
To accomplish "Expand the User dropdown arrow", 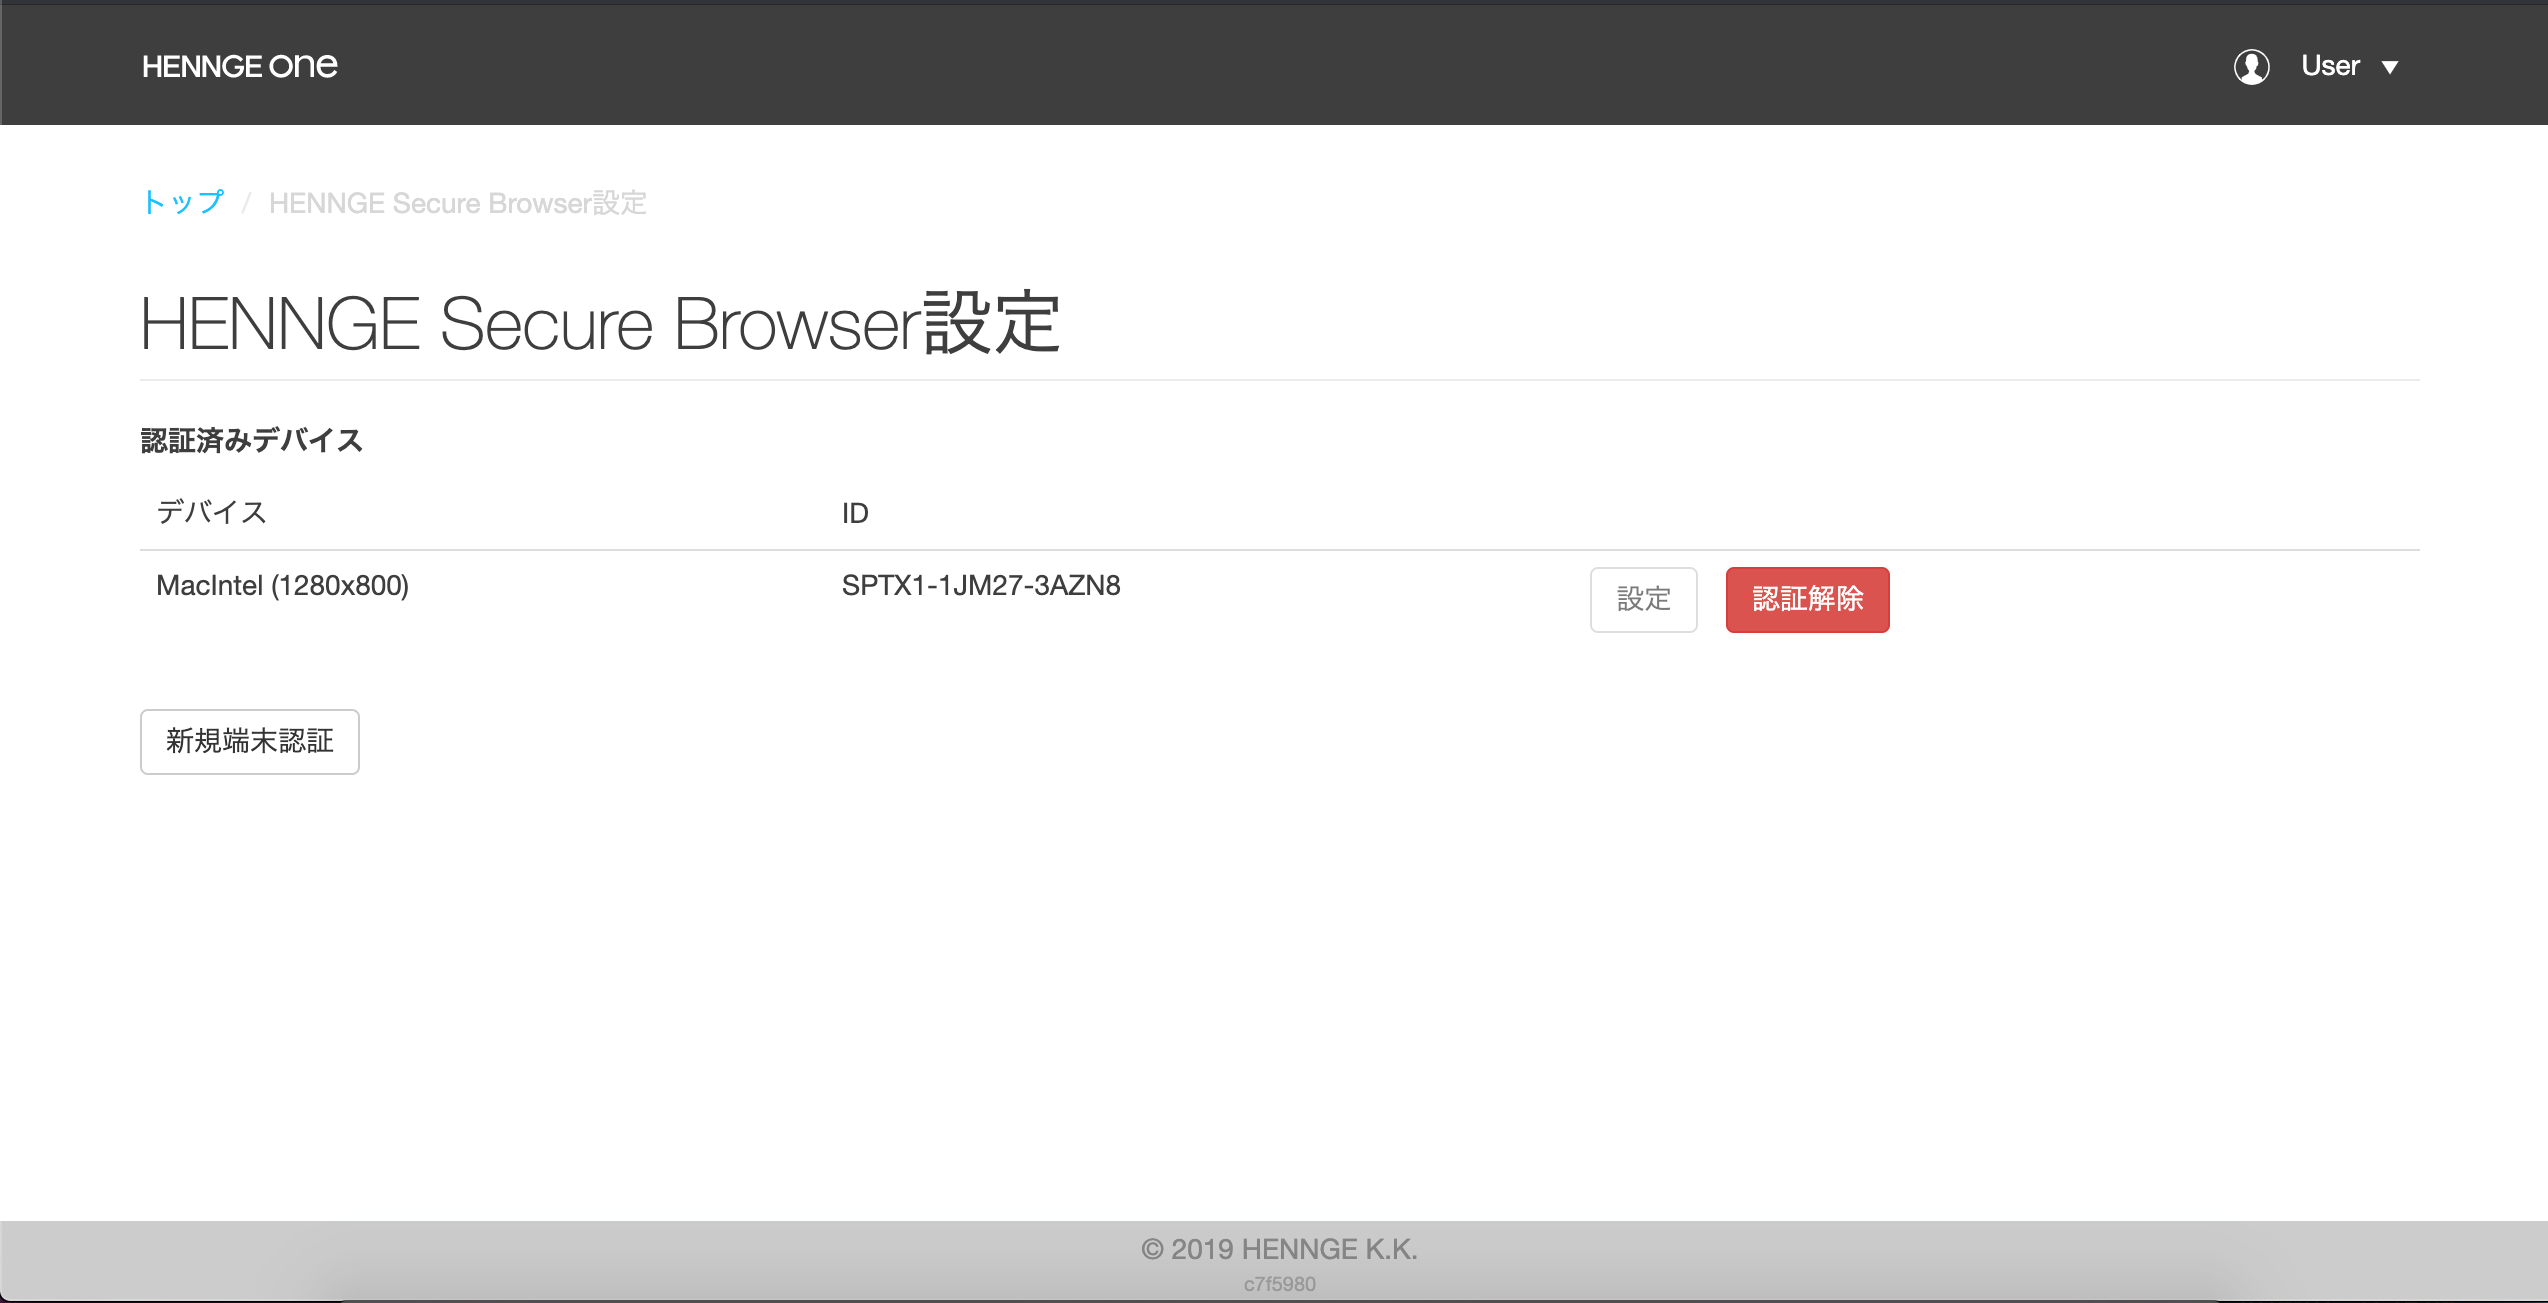I will pos(2390,67).
